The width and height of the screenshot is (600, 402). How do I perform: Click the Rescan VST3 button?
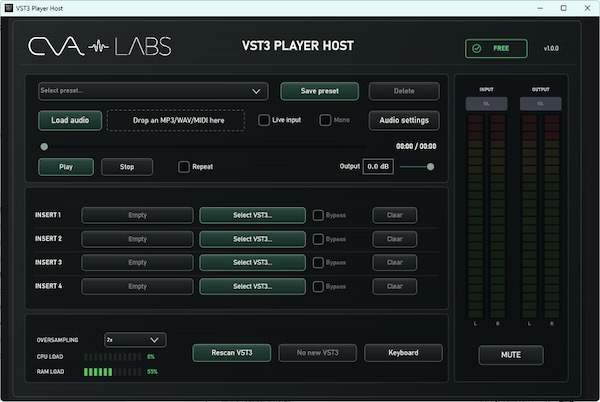coord(232,353)
